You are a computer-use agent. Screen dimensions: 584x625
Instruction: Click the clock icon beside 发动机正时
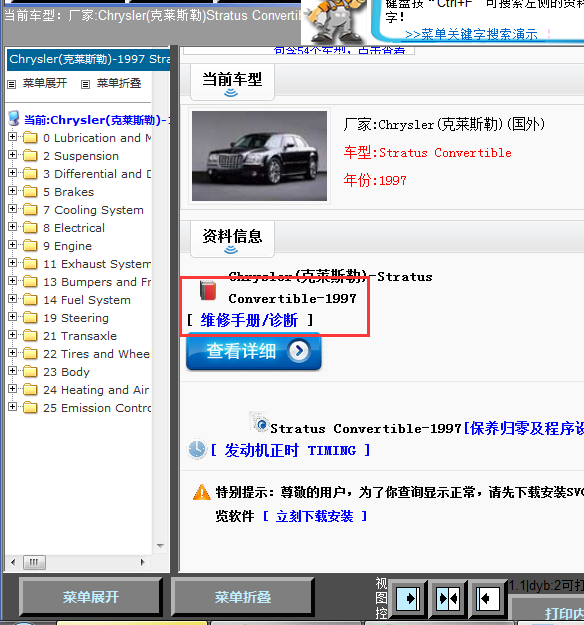(x=197, y=450)
